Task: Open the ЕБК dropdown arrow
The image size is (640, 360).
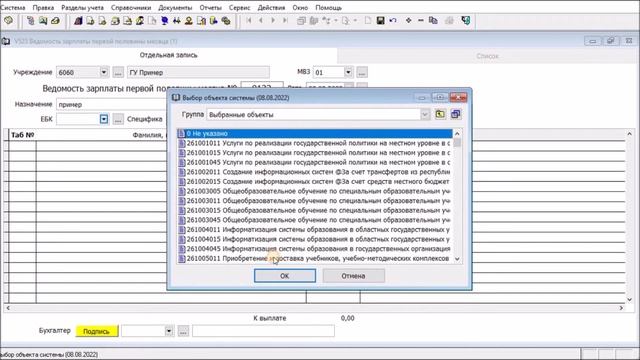Action: coord(104,119)
